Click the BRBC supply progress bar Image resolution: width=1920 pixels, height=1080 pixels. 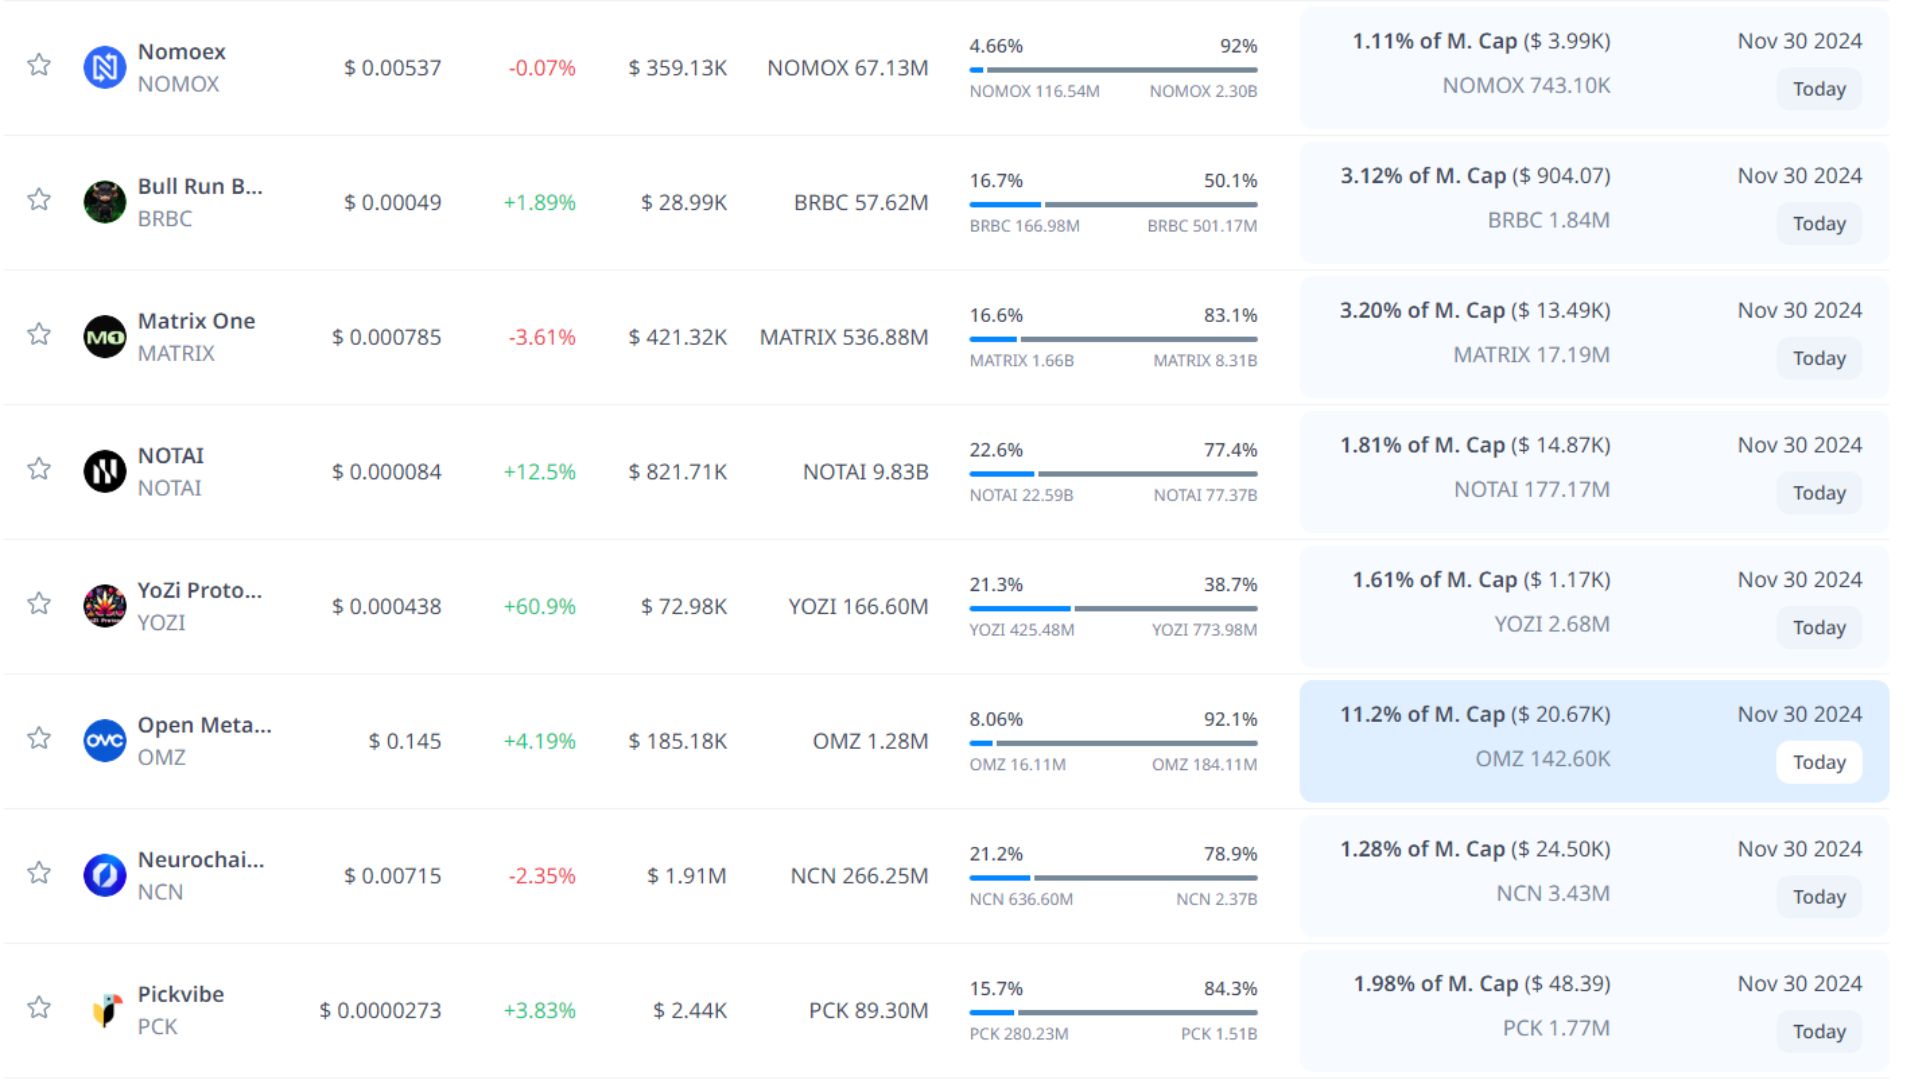(1112, 204)
